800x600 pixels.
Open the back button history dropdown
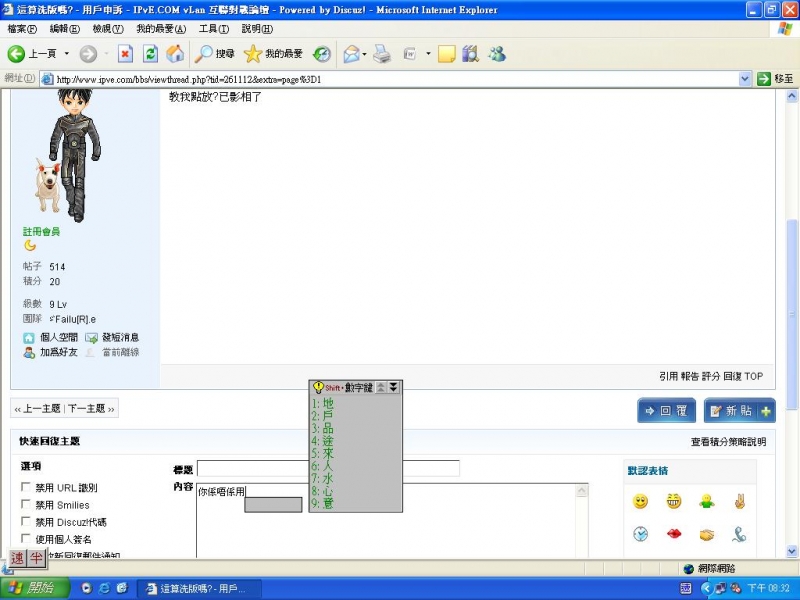(66, 54)
